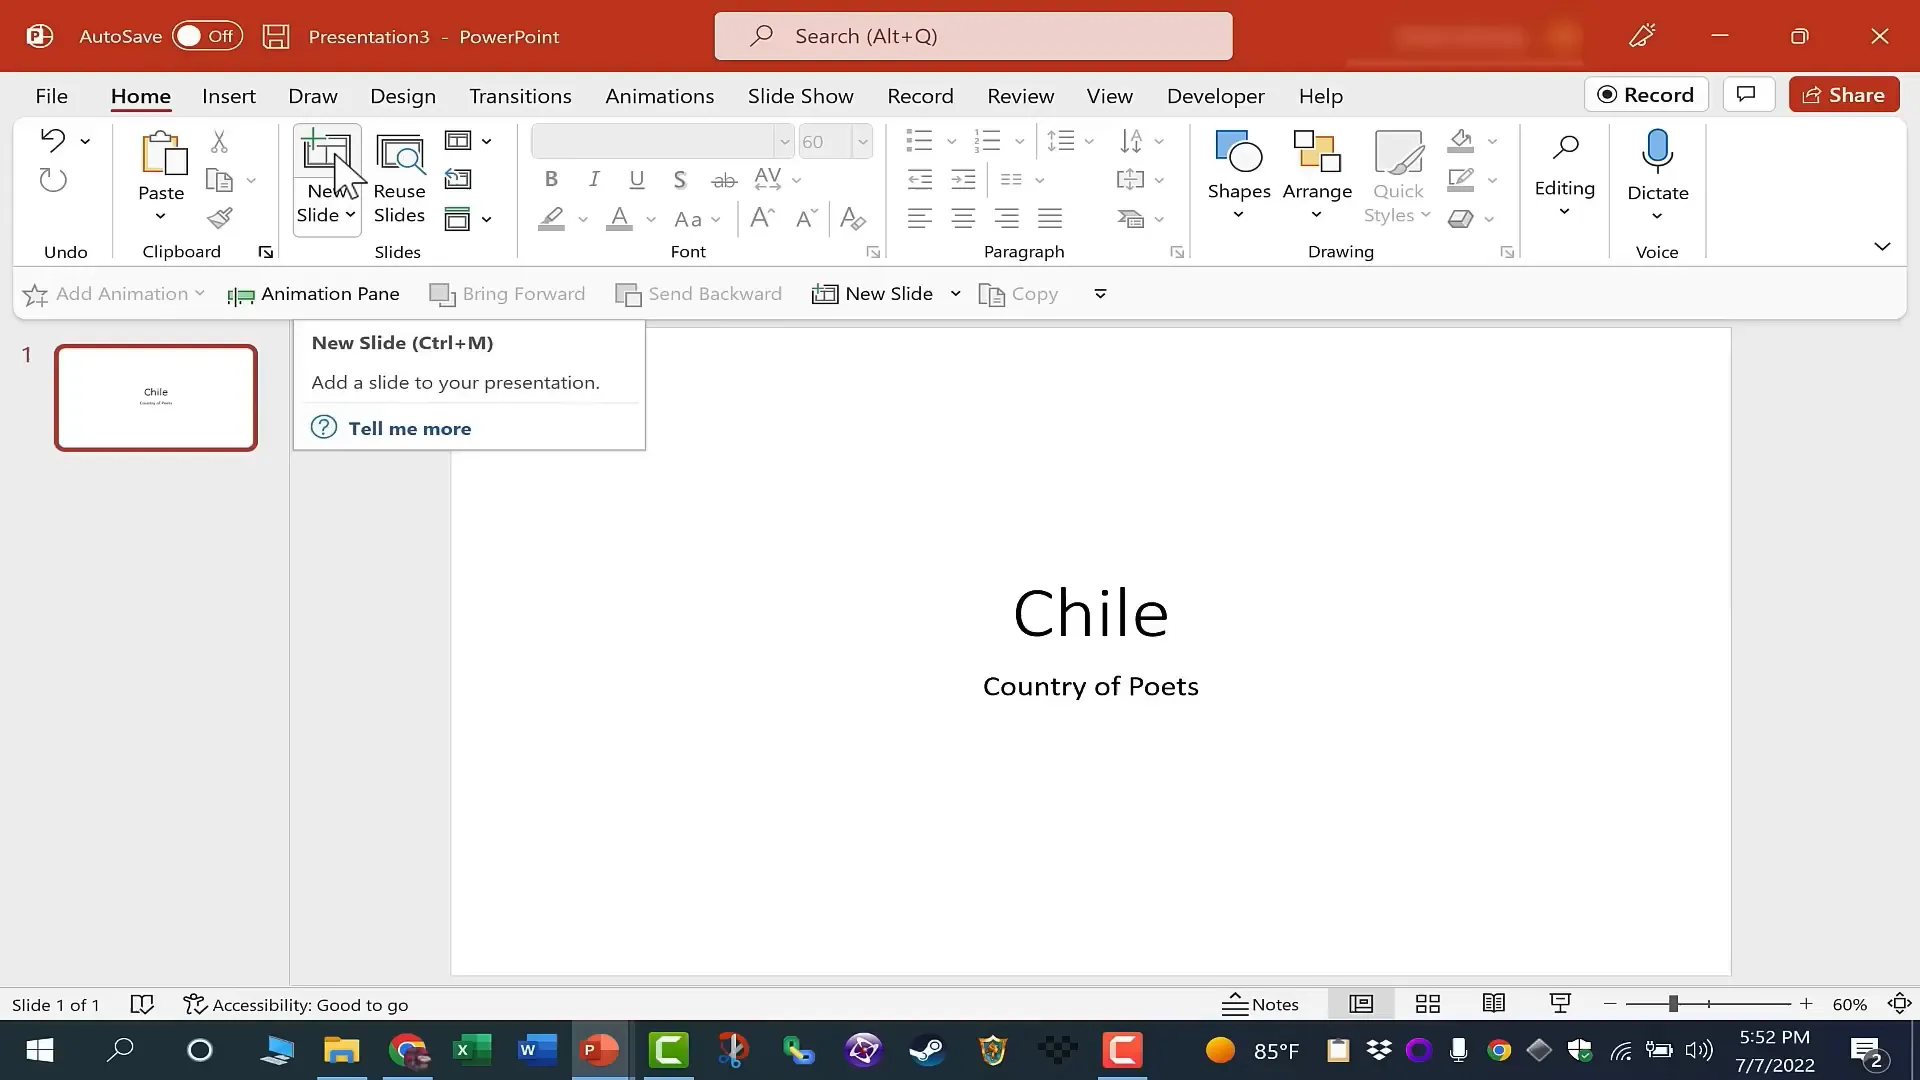Apply text shadow with S icon
Viewport: 1920px width, 1080px height.
679,180
